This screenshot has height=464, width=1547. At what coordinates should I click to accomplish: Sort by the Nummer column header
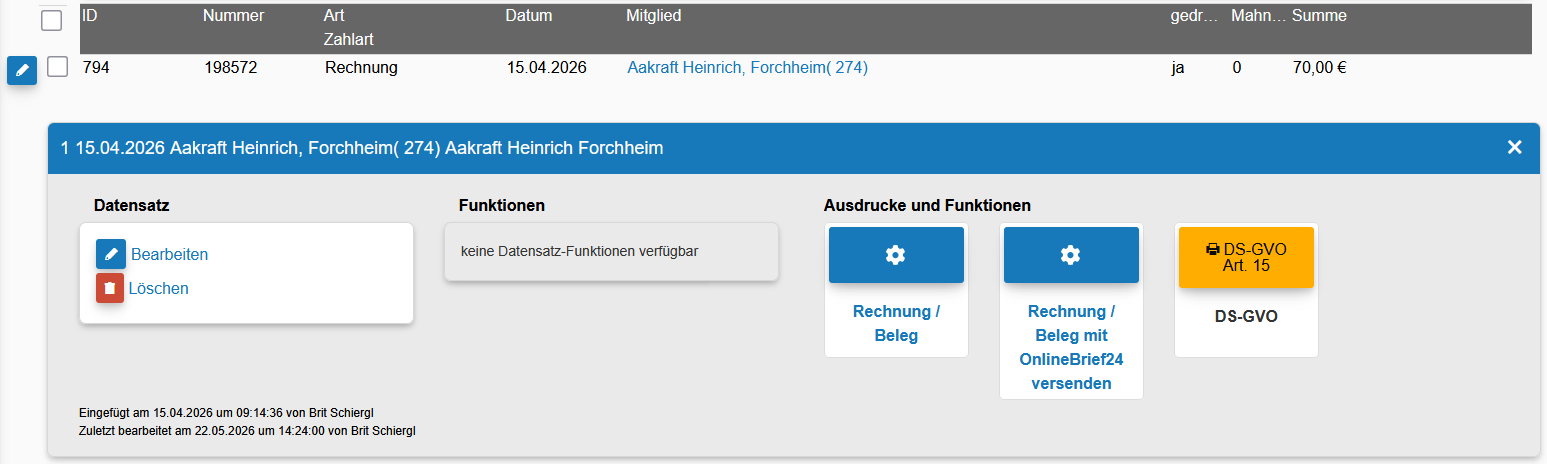click(233, 16)
